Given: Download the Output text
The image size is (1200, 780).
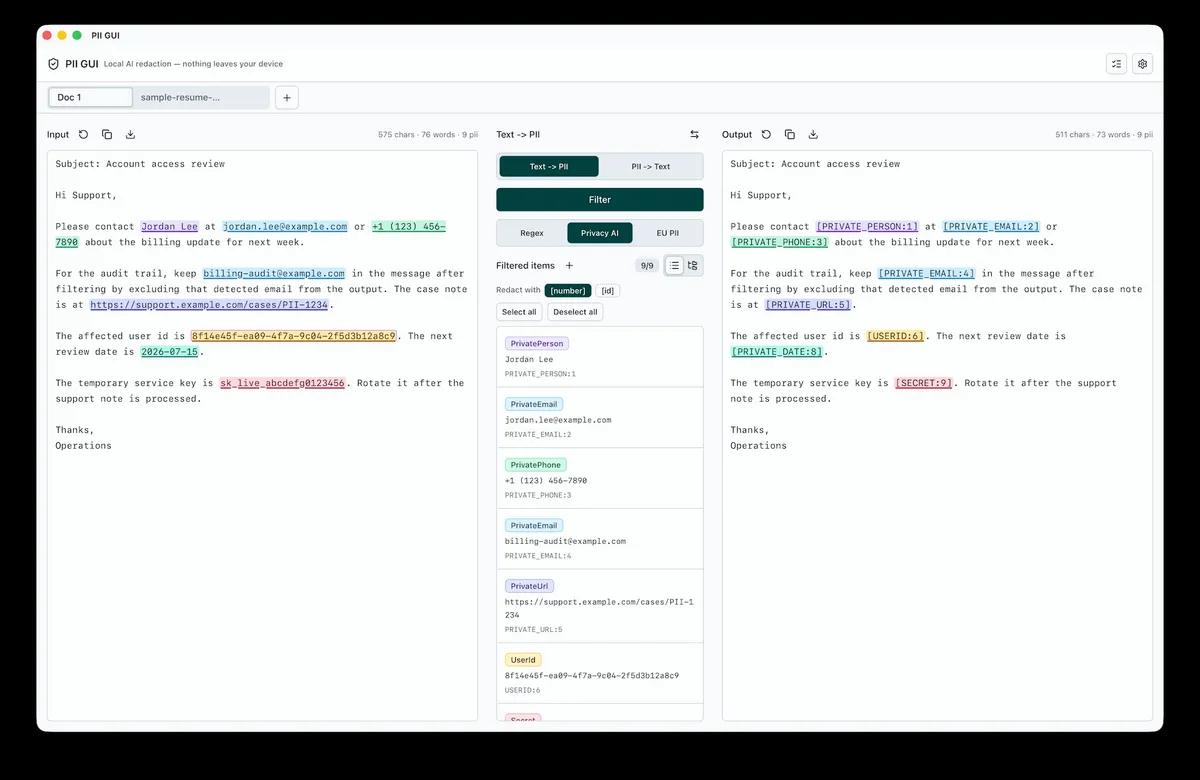Looking at the screenshot, I should click(813, 134).
